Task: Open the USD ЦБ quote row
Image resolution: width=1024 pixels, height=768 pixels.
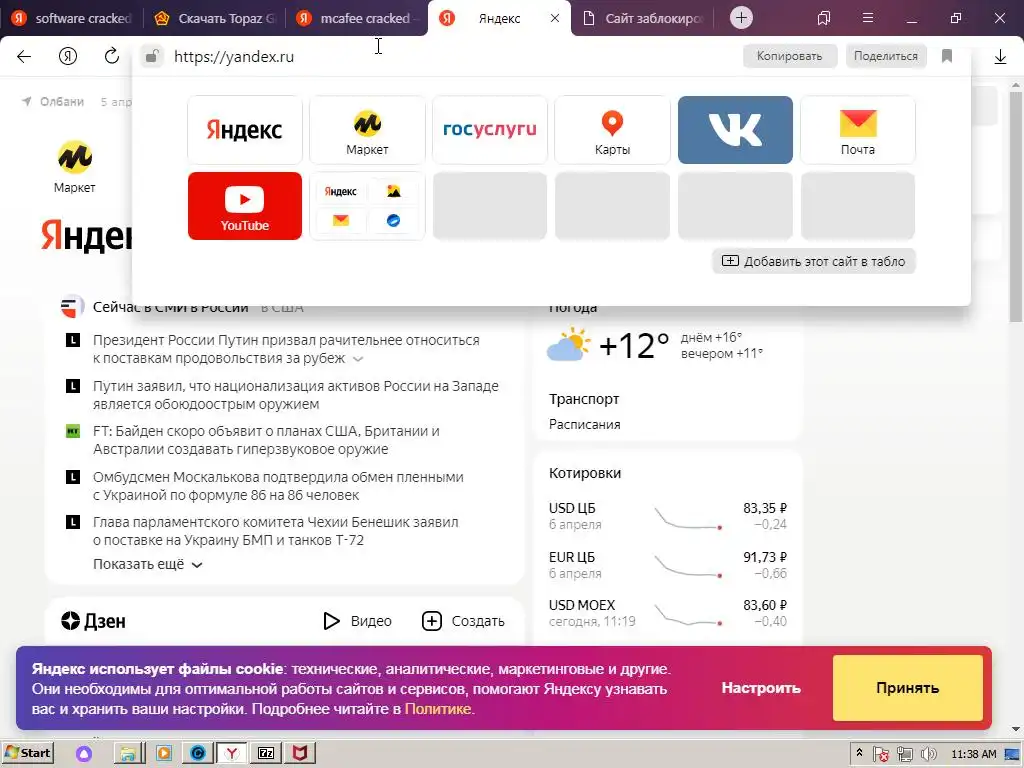Action: click(x=667, y=516)
